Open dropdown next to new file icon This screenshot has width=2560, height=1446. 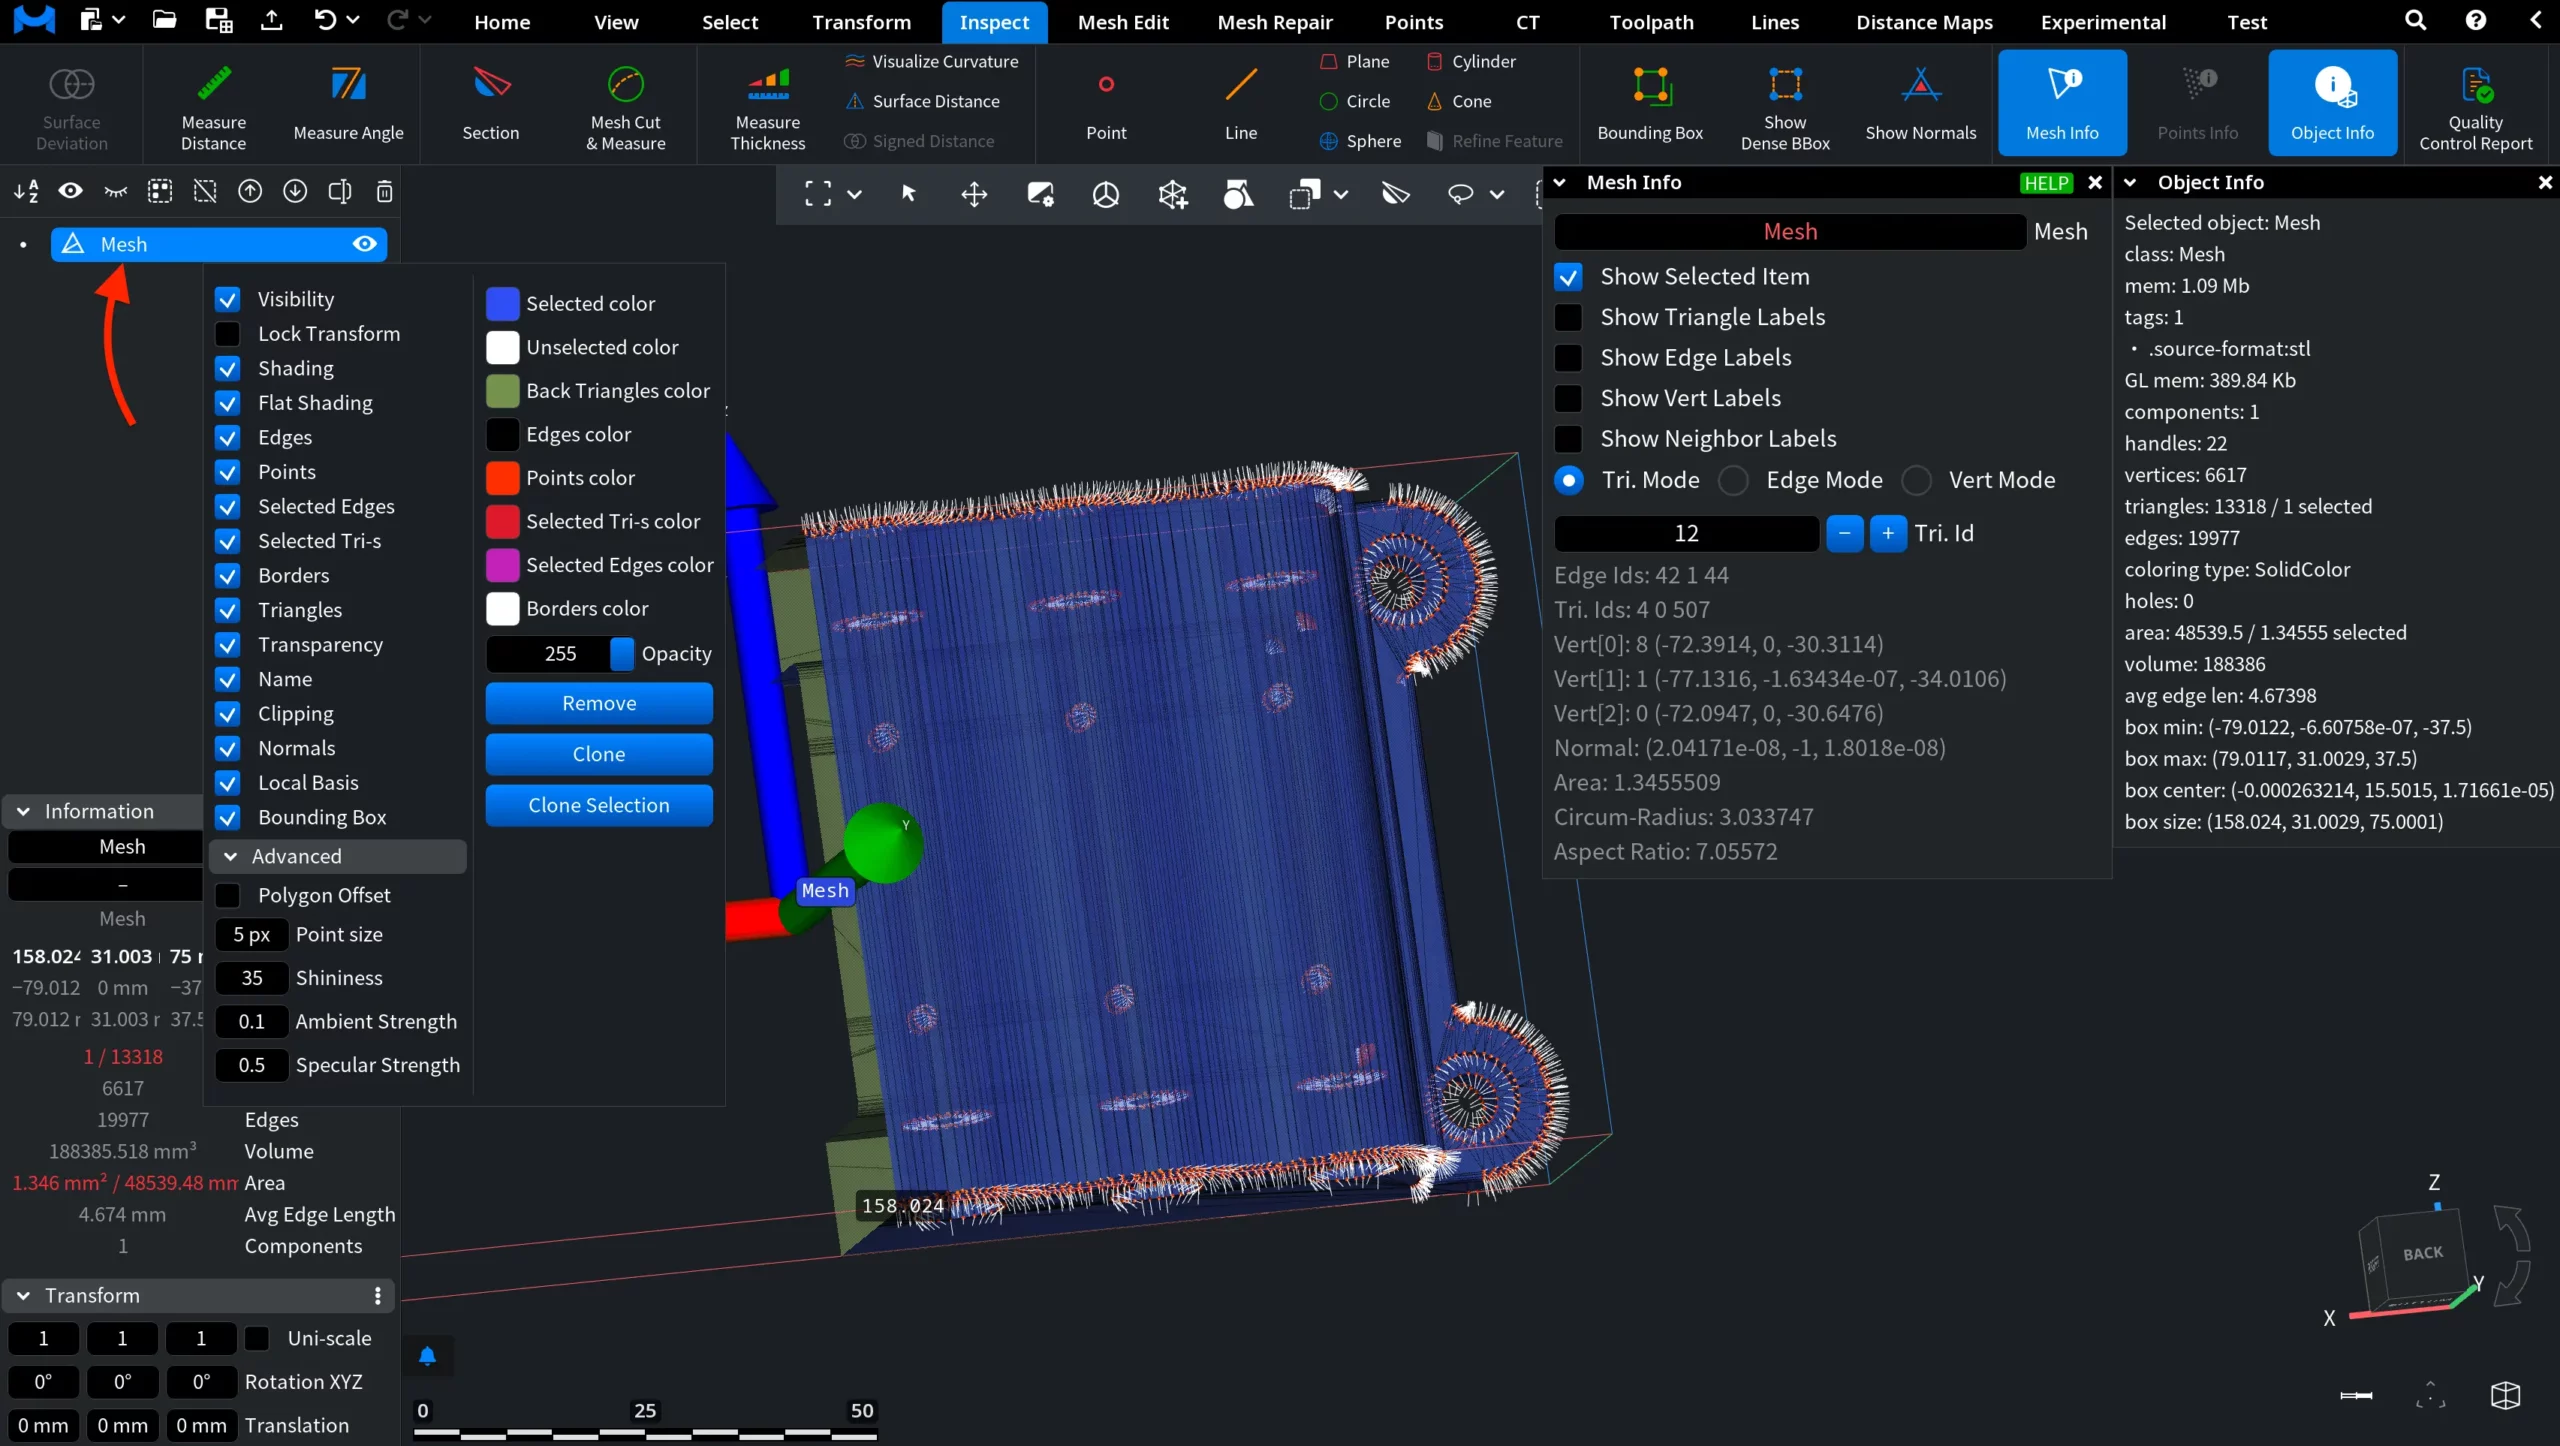(119, 20)
